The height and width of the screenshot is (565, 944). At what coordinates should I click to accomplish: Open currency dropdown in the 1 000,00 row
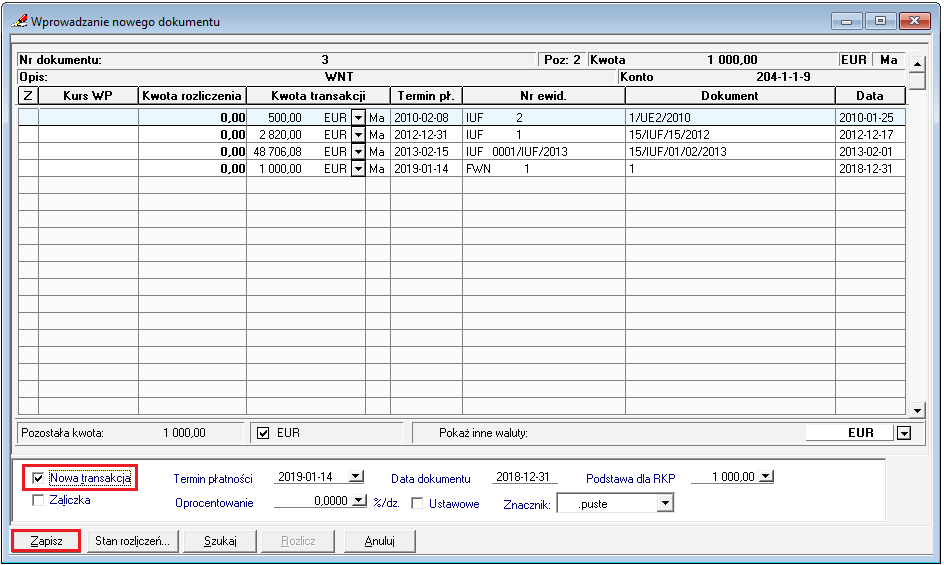[x=358, y=169]
